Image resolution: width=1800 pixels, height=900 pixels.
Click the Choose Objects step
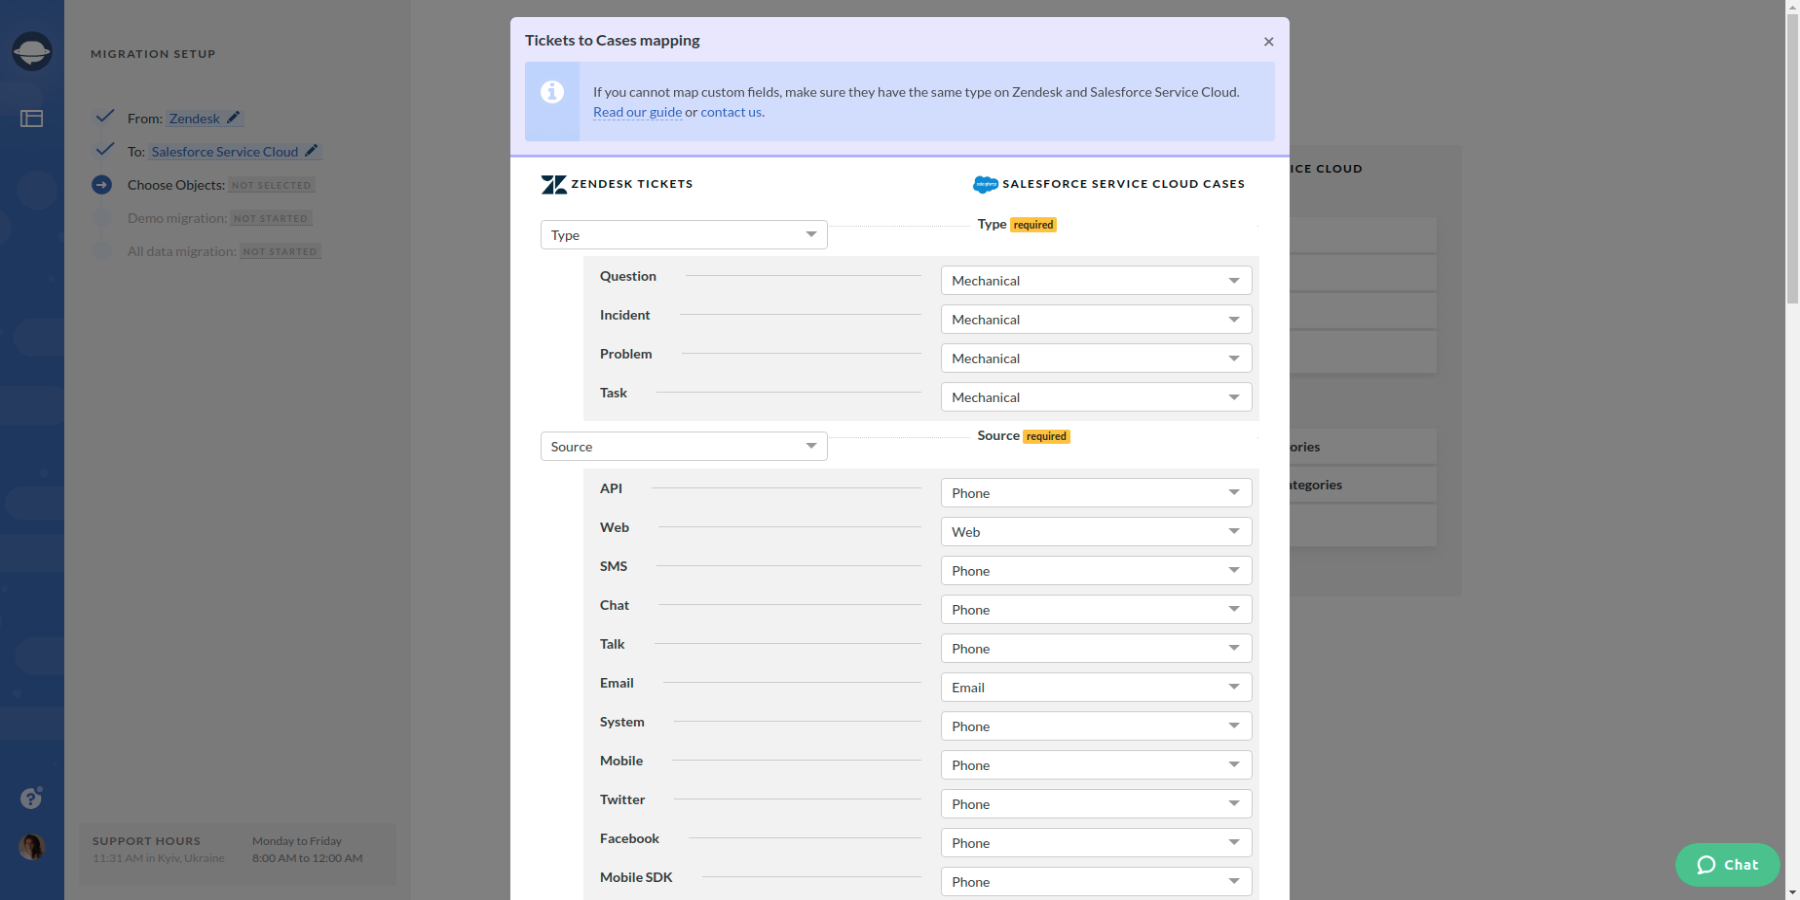[x=176, y=185]
